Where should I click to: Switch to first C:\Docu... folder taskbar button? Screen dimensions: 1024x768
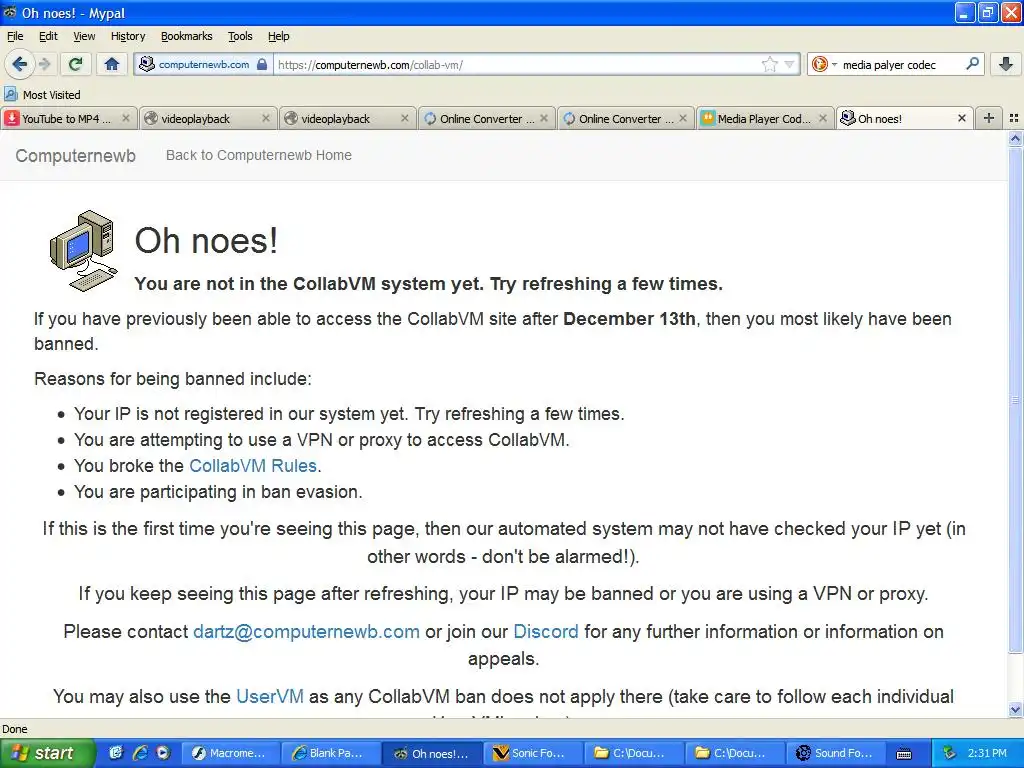coord(633,753)
